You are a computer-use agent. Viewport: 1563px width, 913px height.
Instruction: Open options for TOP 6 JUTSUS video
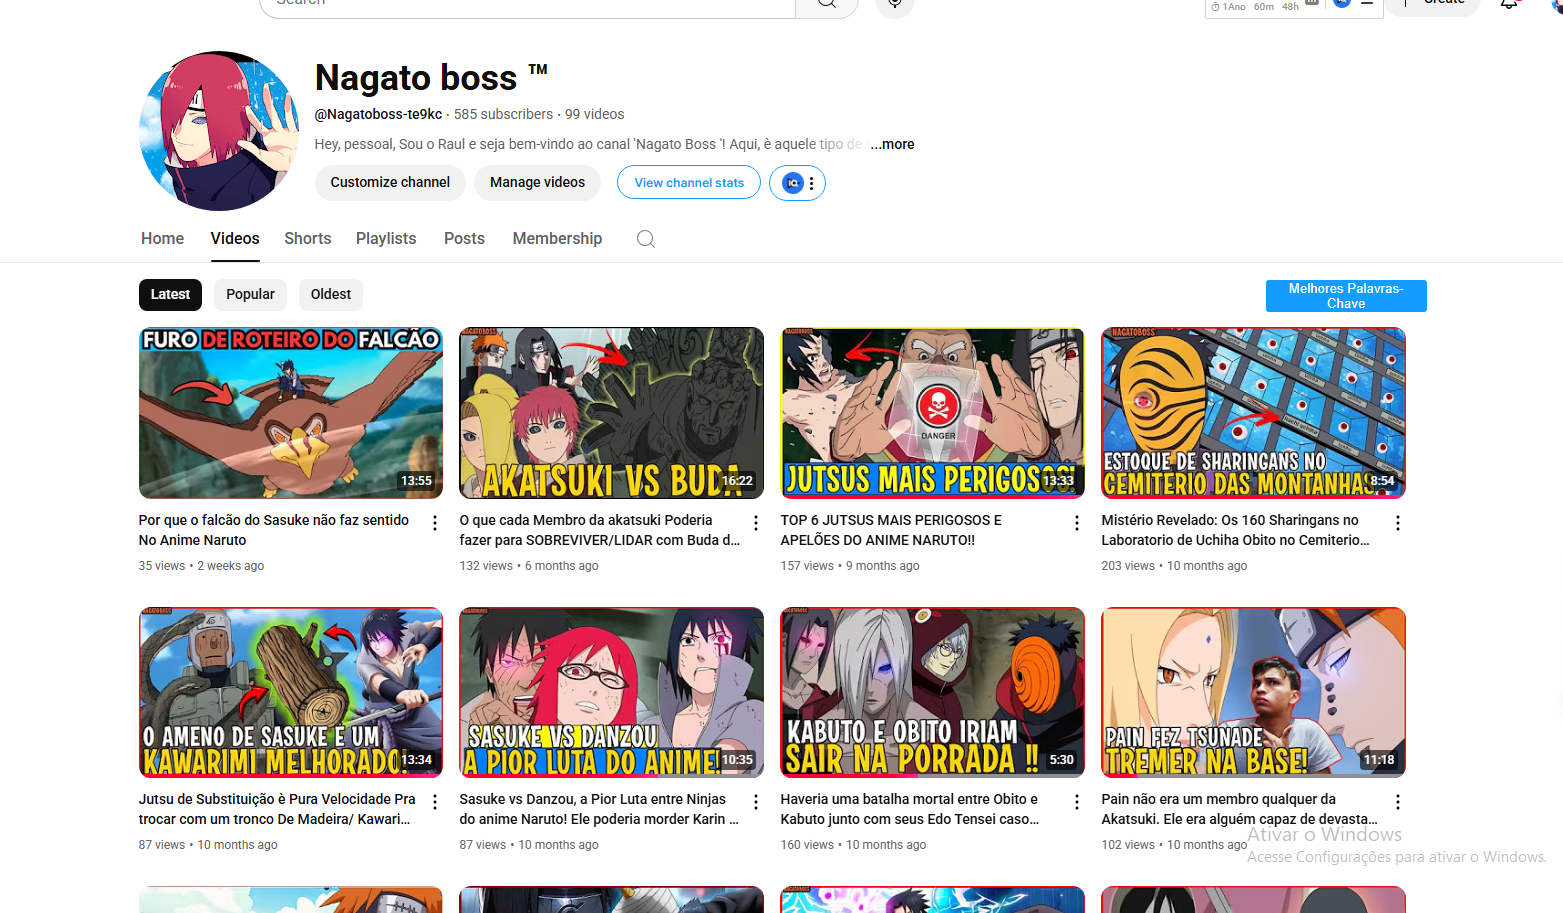(x=1077, y=523)
